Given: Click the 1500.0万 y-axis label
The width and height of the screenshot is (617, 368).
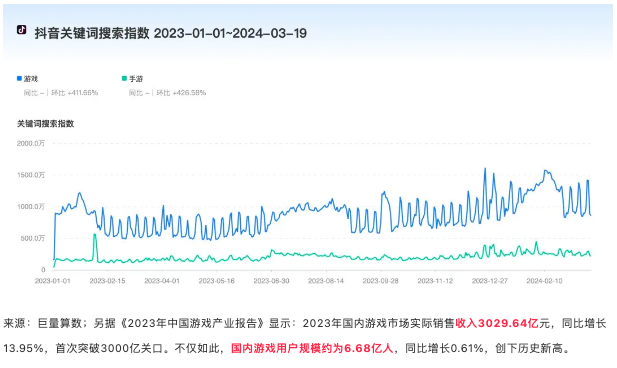Looking at the screenshot, I should click(x=31, y=175).
